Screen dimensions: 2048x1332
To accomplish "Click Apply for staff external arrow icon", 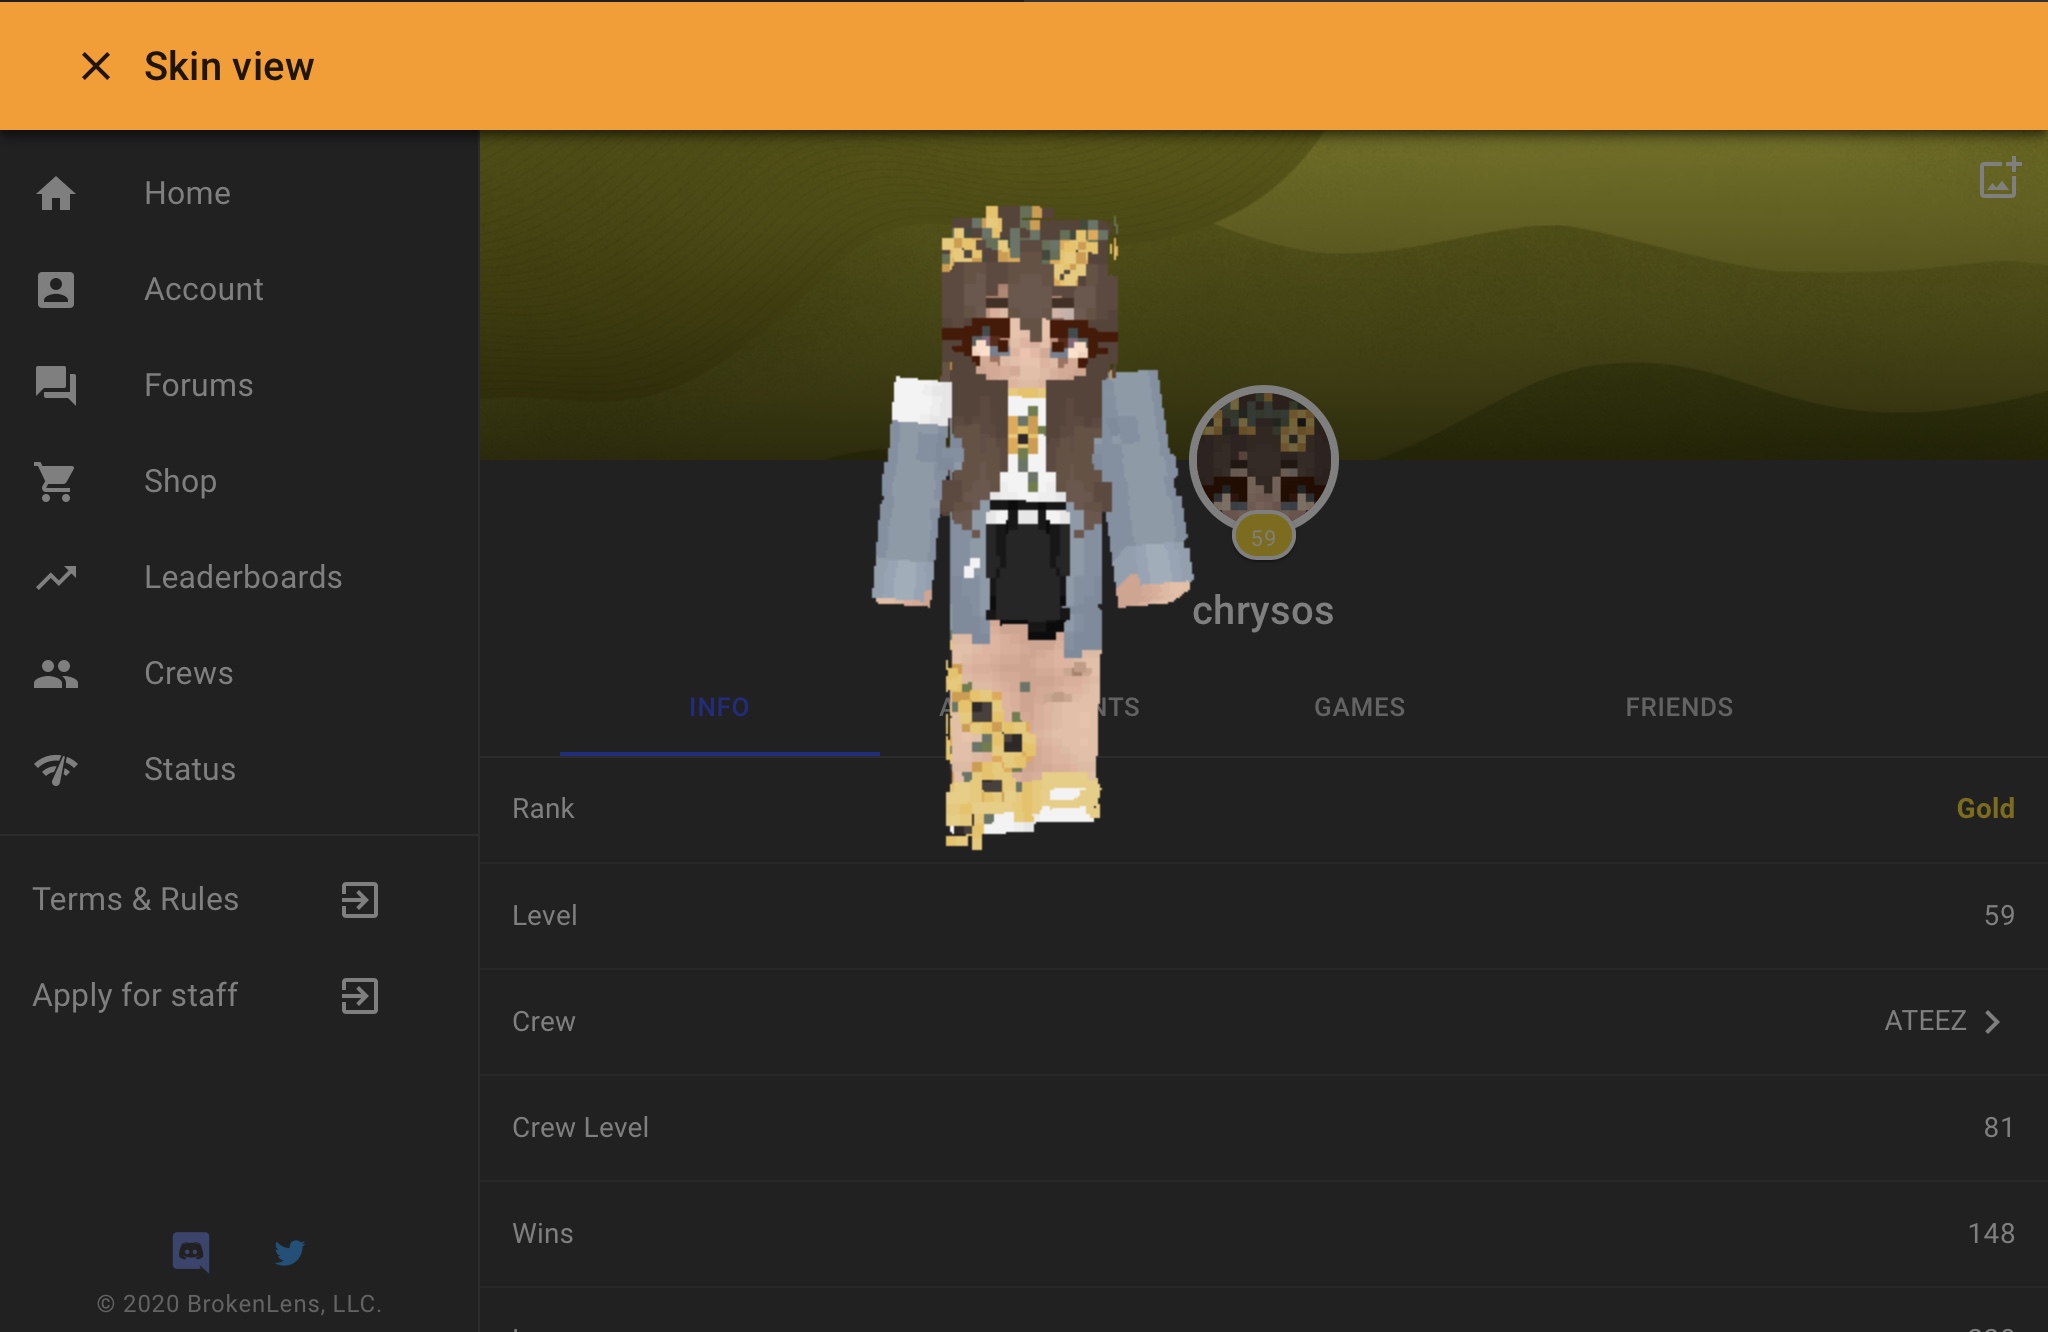I will pos(360,995).
